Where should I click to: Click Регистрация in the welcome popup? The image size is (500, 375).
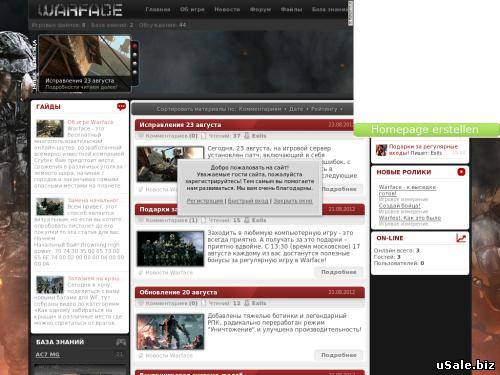point(205,201)
